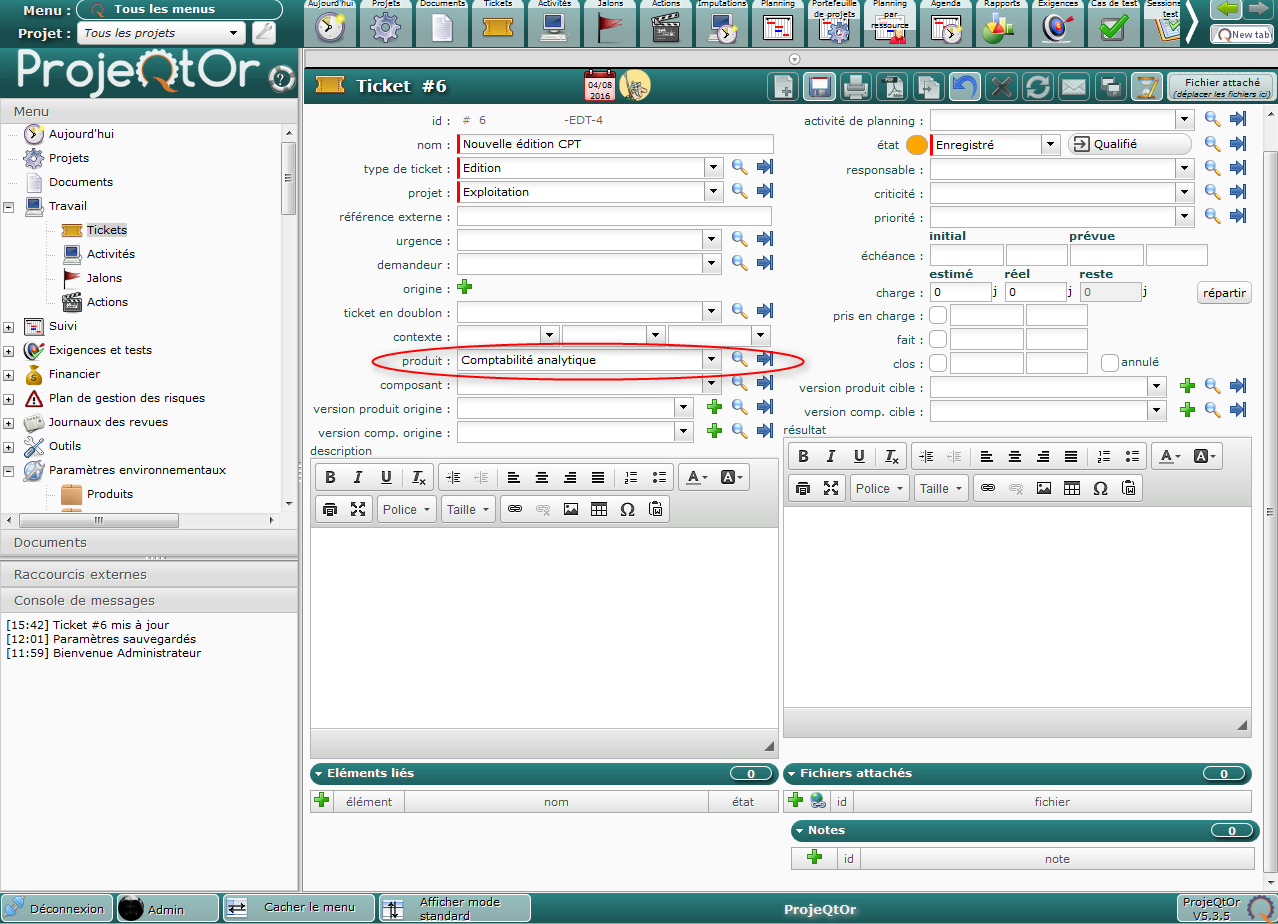Expand the Suivi menu node
Viewport: 1278px width, 924px height.
[x=9, y=327]
